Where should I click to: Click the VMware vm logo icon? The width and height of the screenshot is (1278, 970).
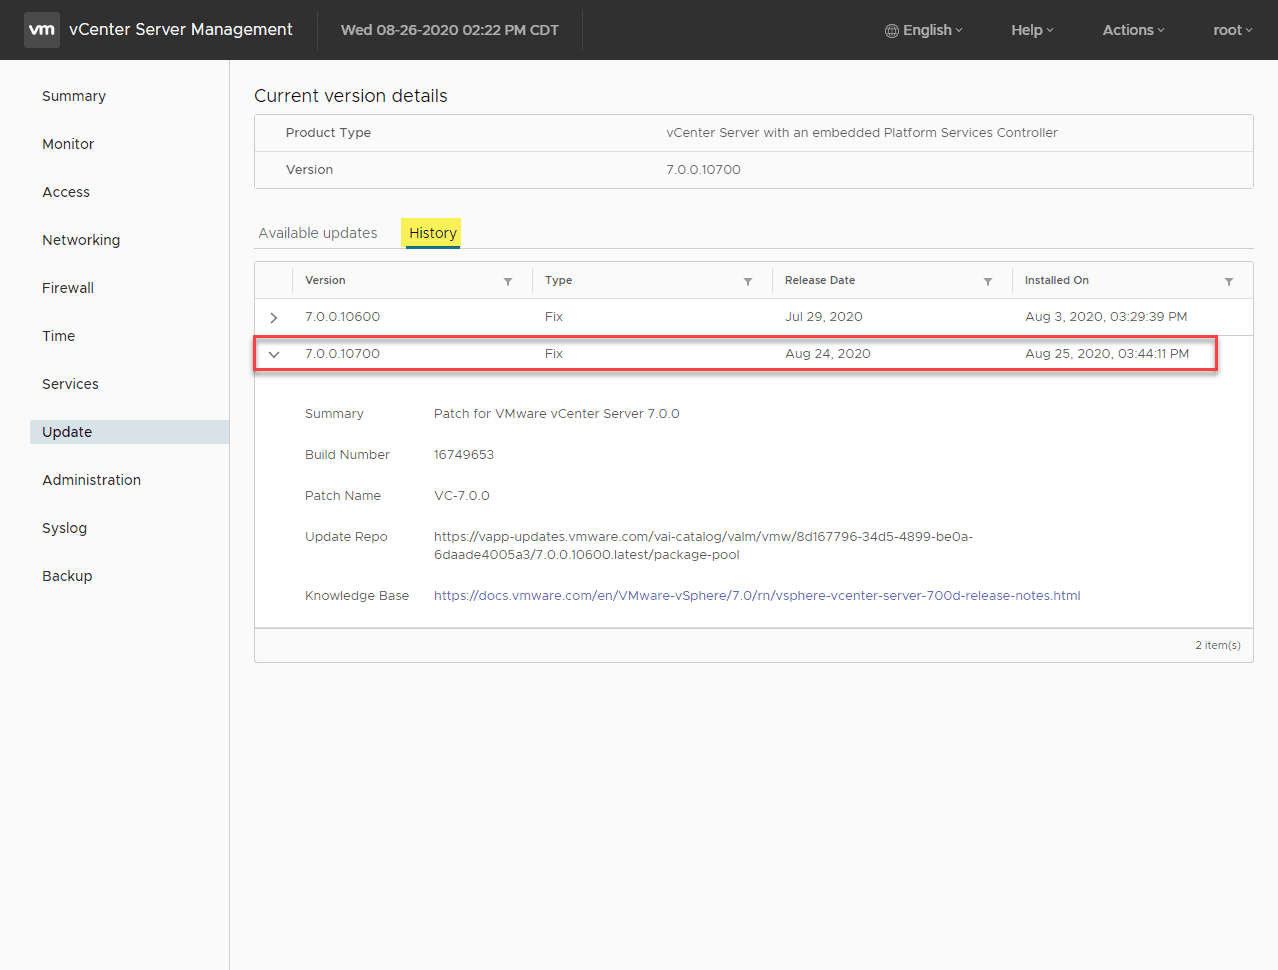click(x=42, y=30)
